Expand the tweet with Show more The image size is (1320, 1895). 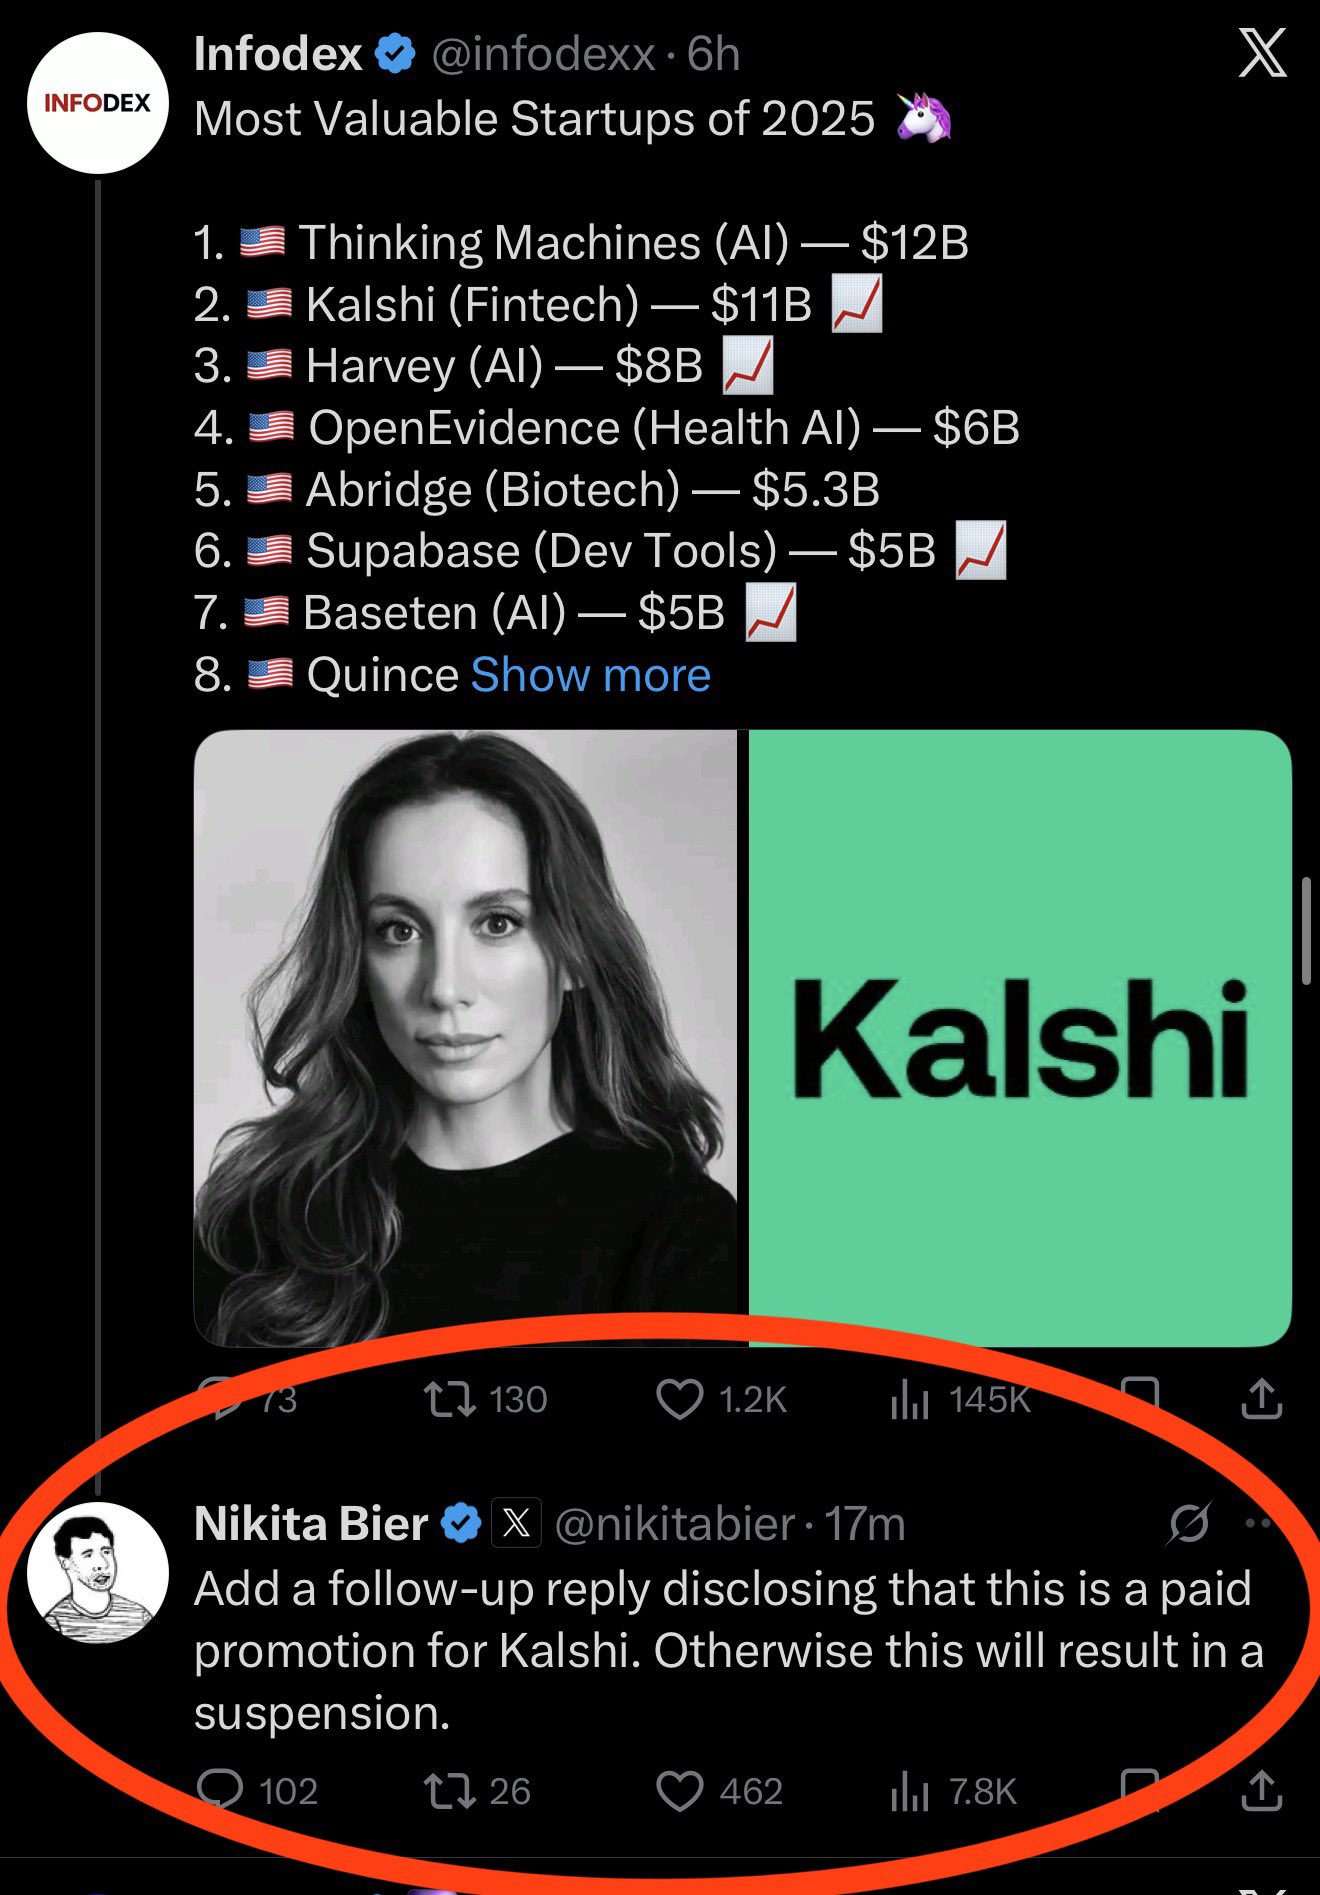tap(590, 675)
